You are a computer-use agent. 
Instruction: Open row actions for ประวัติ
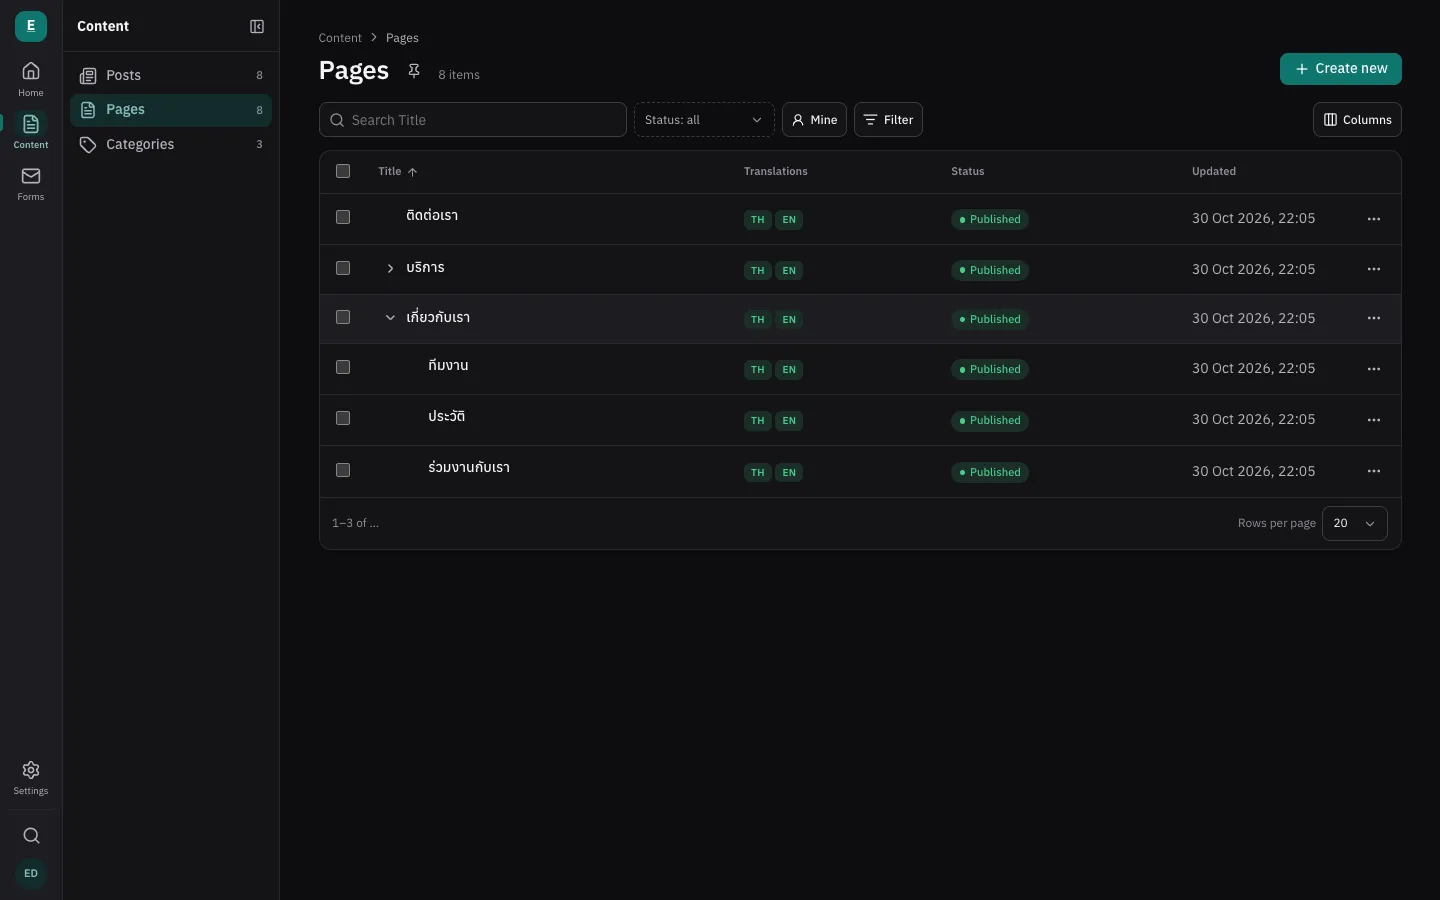1374,420
